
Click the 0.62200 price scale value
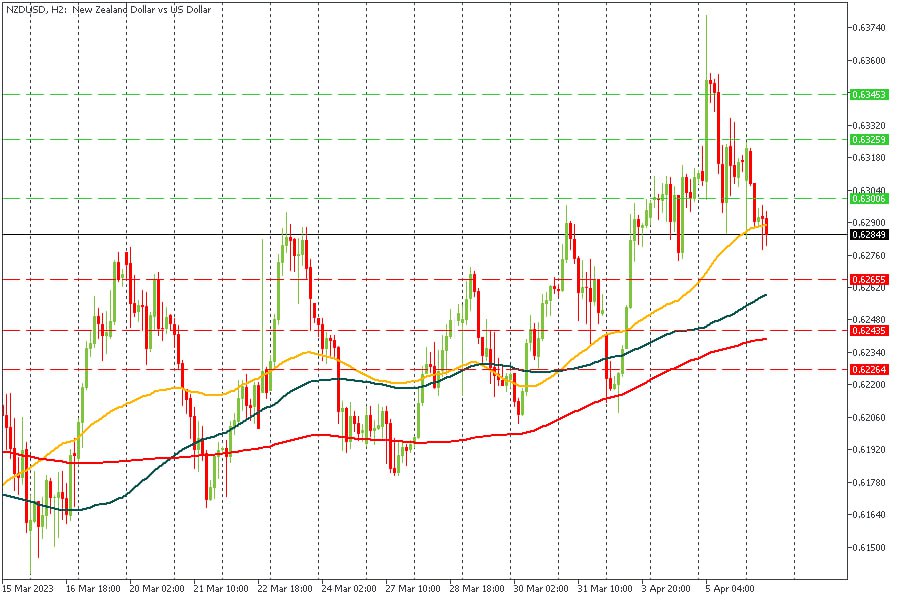coord(868,385)
